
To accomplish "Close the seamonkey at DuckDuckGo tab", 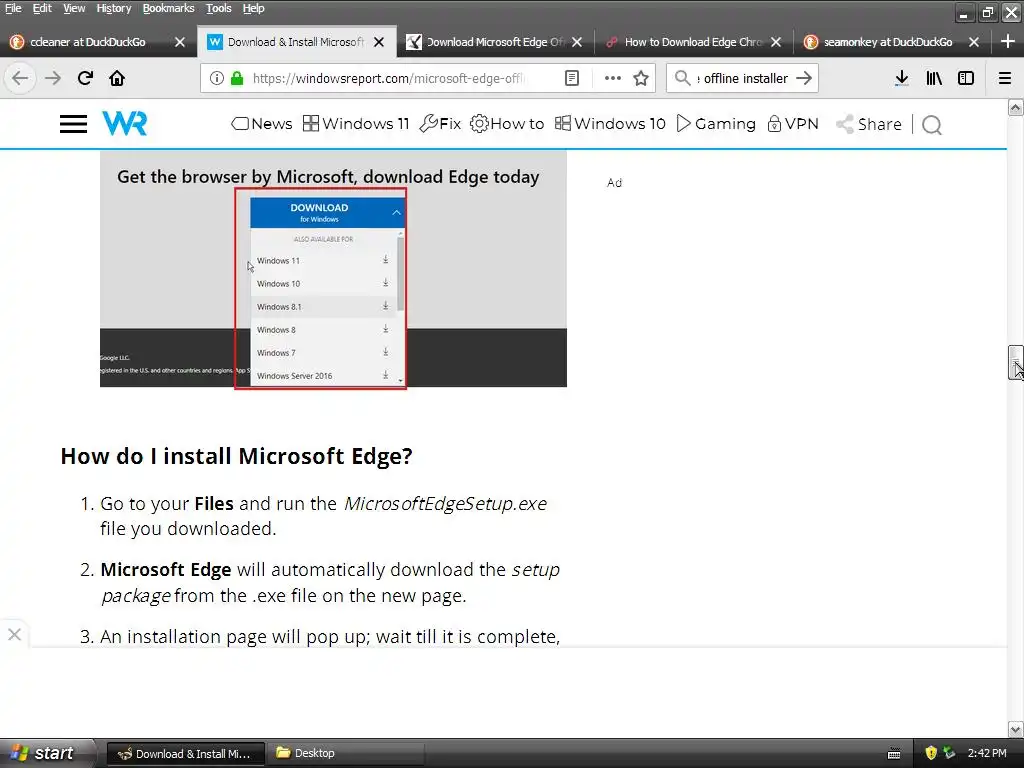I will click(974, 42).
